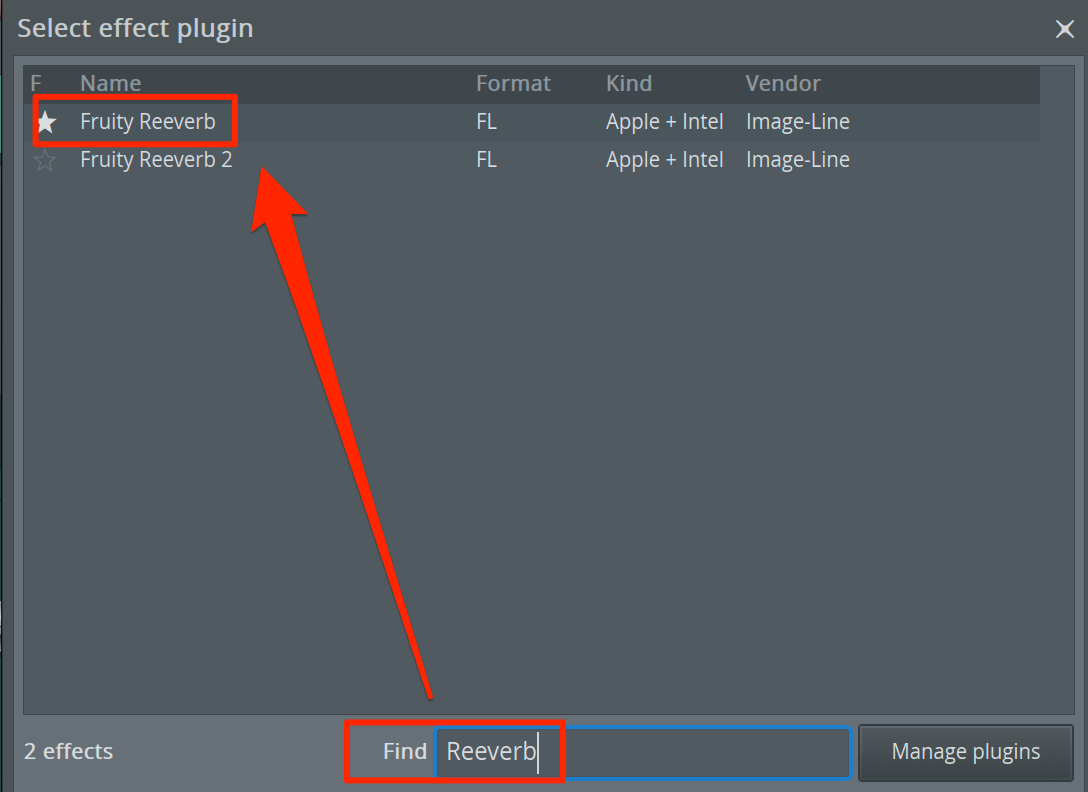Unfavorite Fruity Reeverb using its filled star
This screenshot has width=1088, height=792.
pyautogui.click(x=46, y=122)
